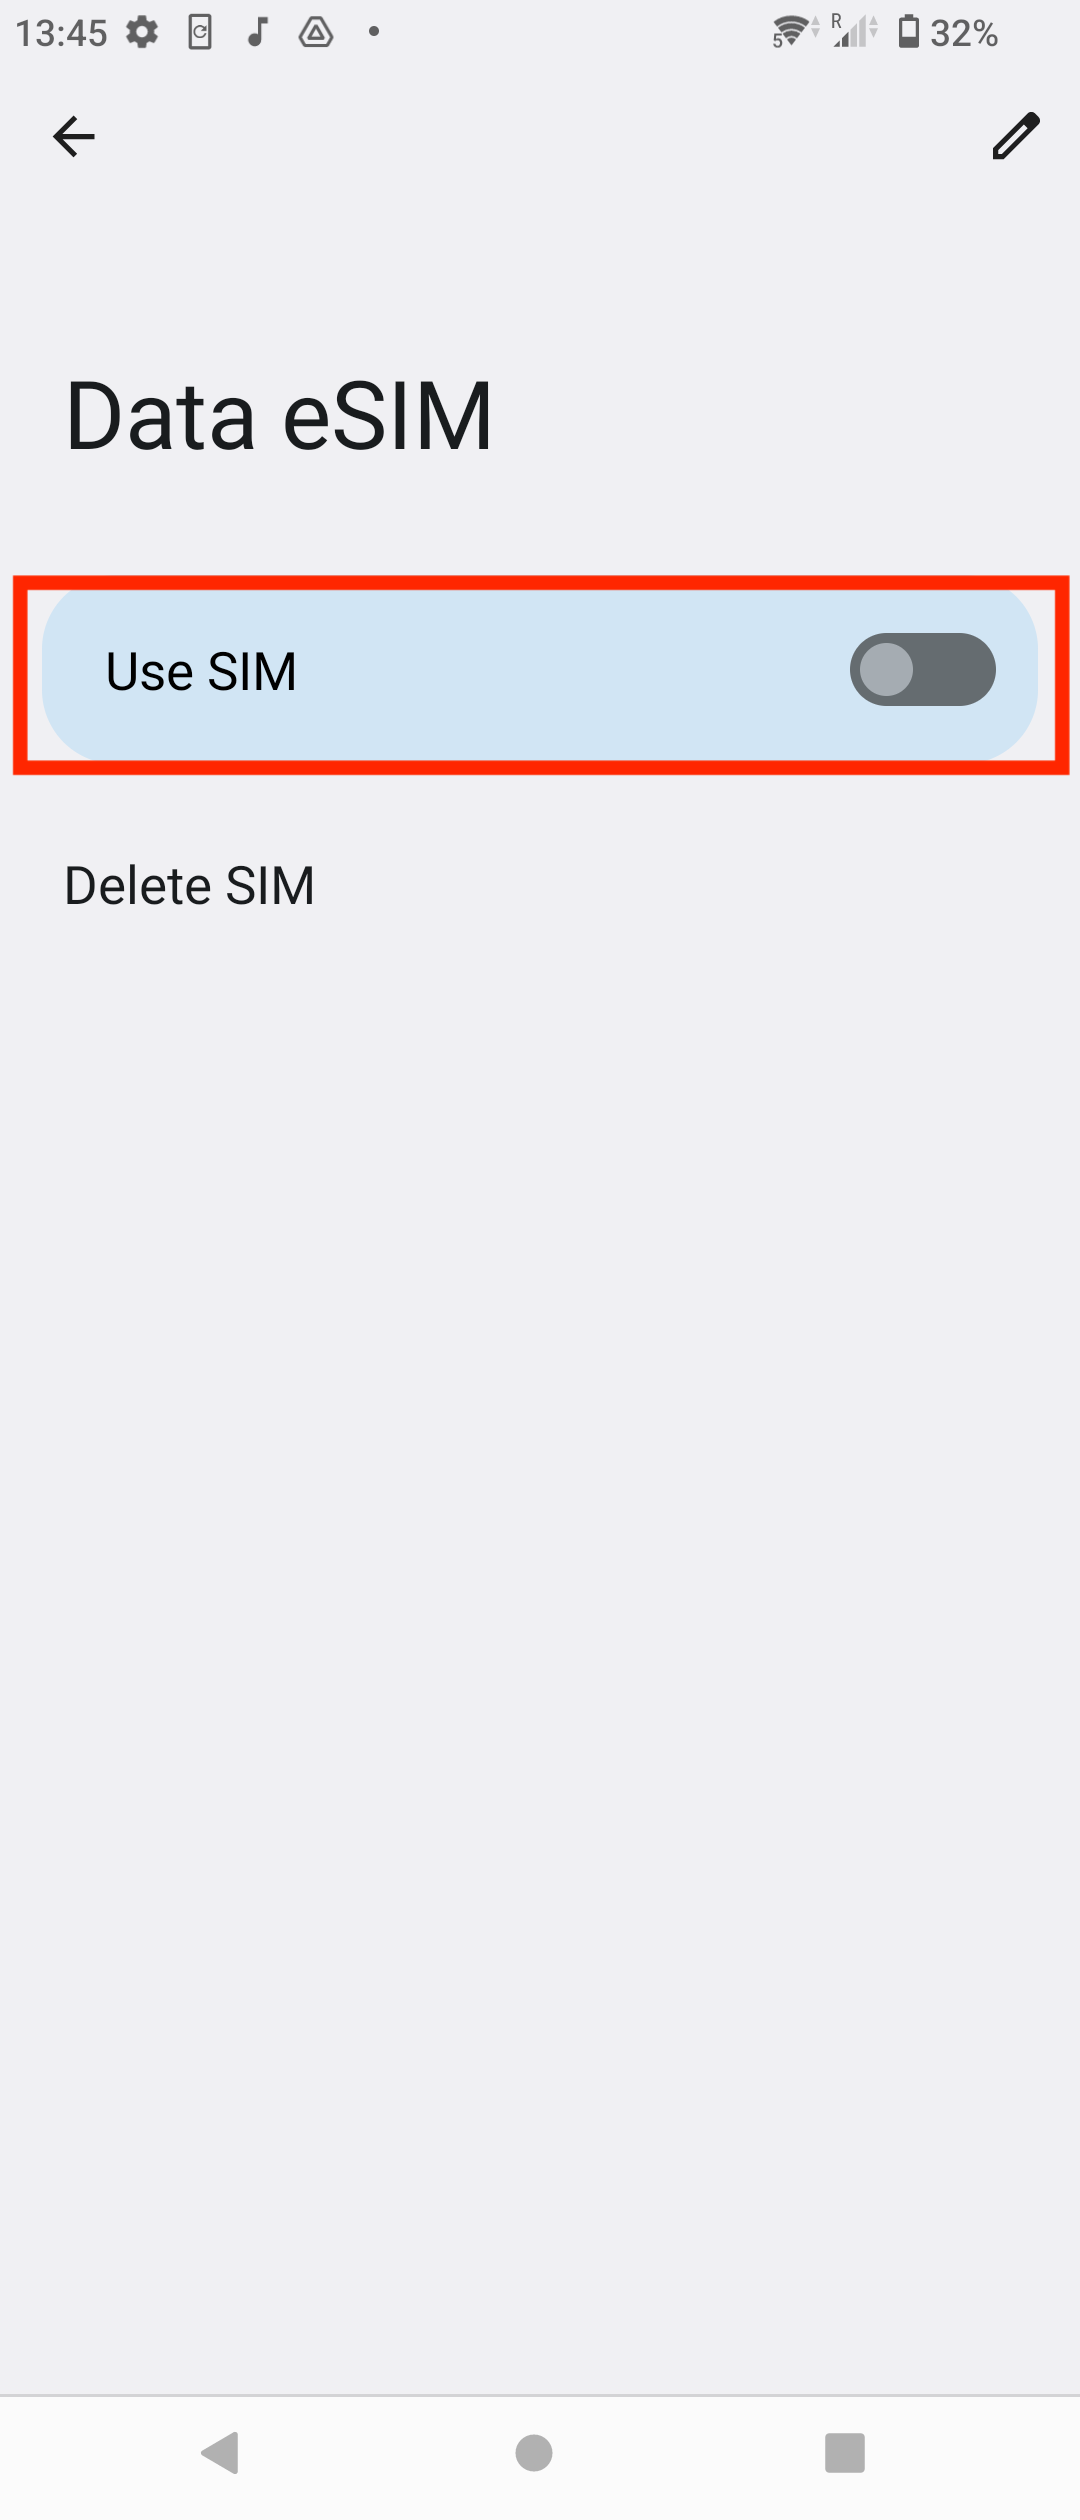This screenshot has width=1080, height=2520.
Task: Tap the Data eSIM page title
Action: 279,416
